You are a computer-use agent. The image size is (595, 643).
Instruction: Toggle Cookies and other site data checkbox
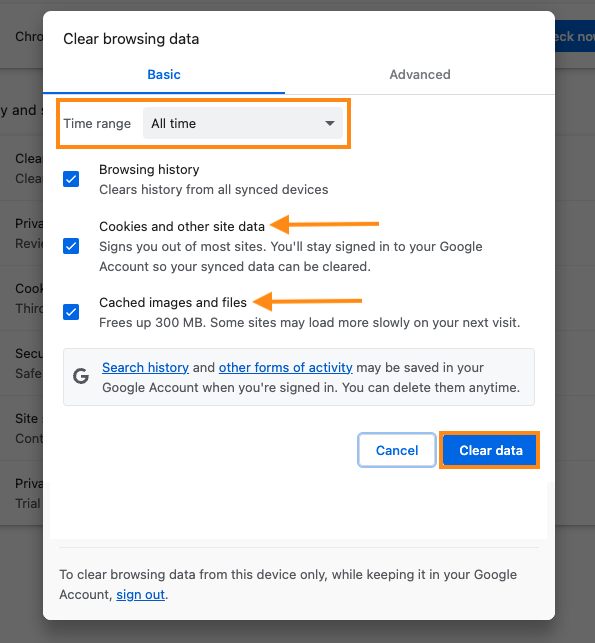coord(71,246)
